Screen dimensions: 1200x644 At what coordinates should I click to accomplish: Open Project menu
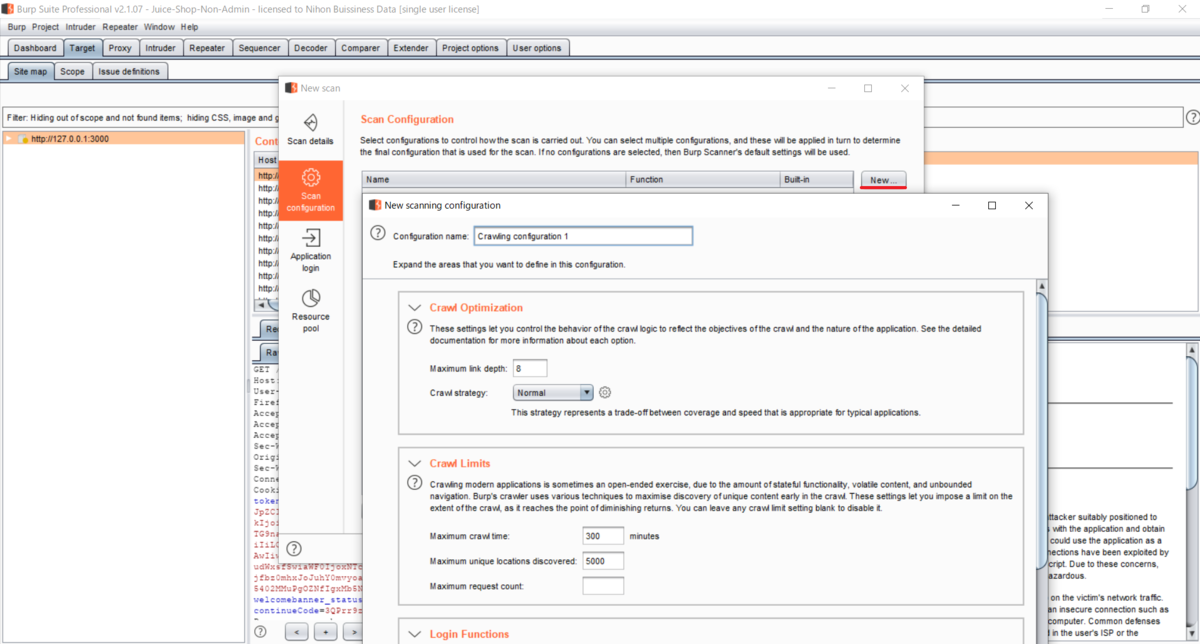pos(45,27)
